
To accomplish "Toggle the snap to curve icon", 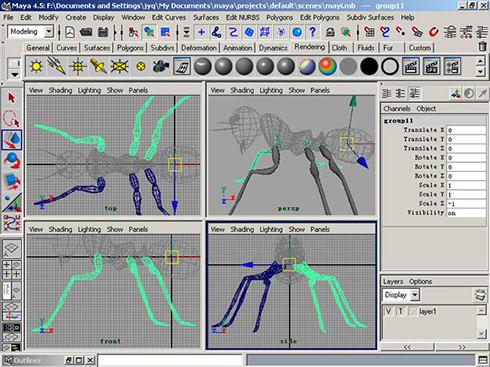I will point(385,32).
